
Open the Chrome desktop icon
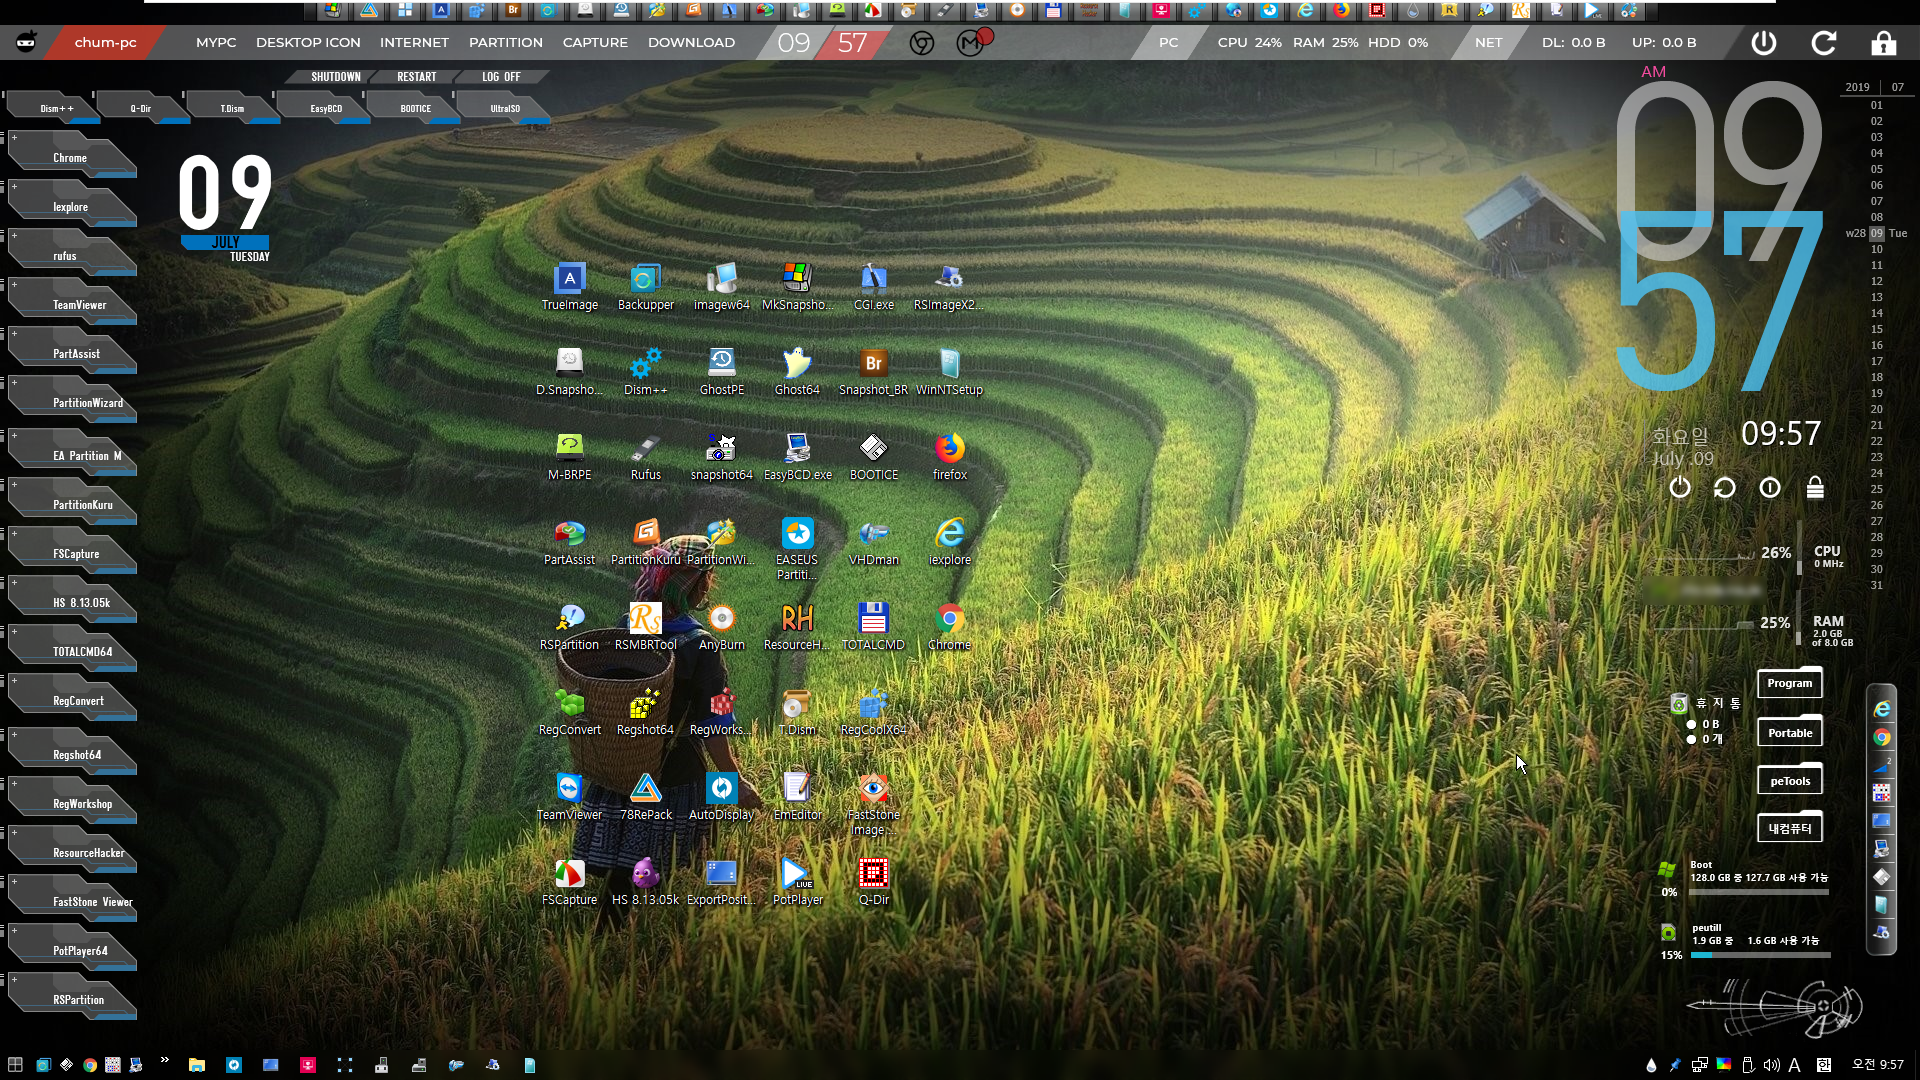click(x=949, y=627)
